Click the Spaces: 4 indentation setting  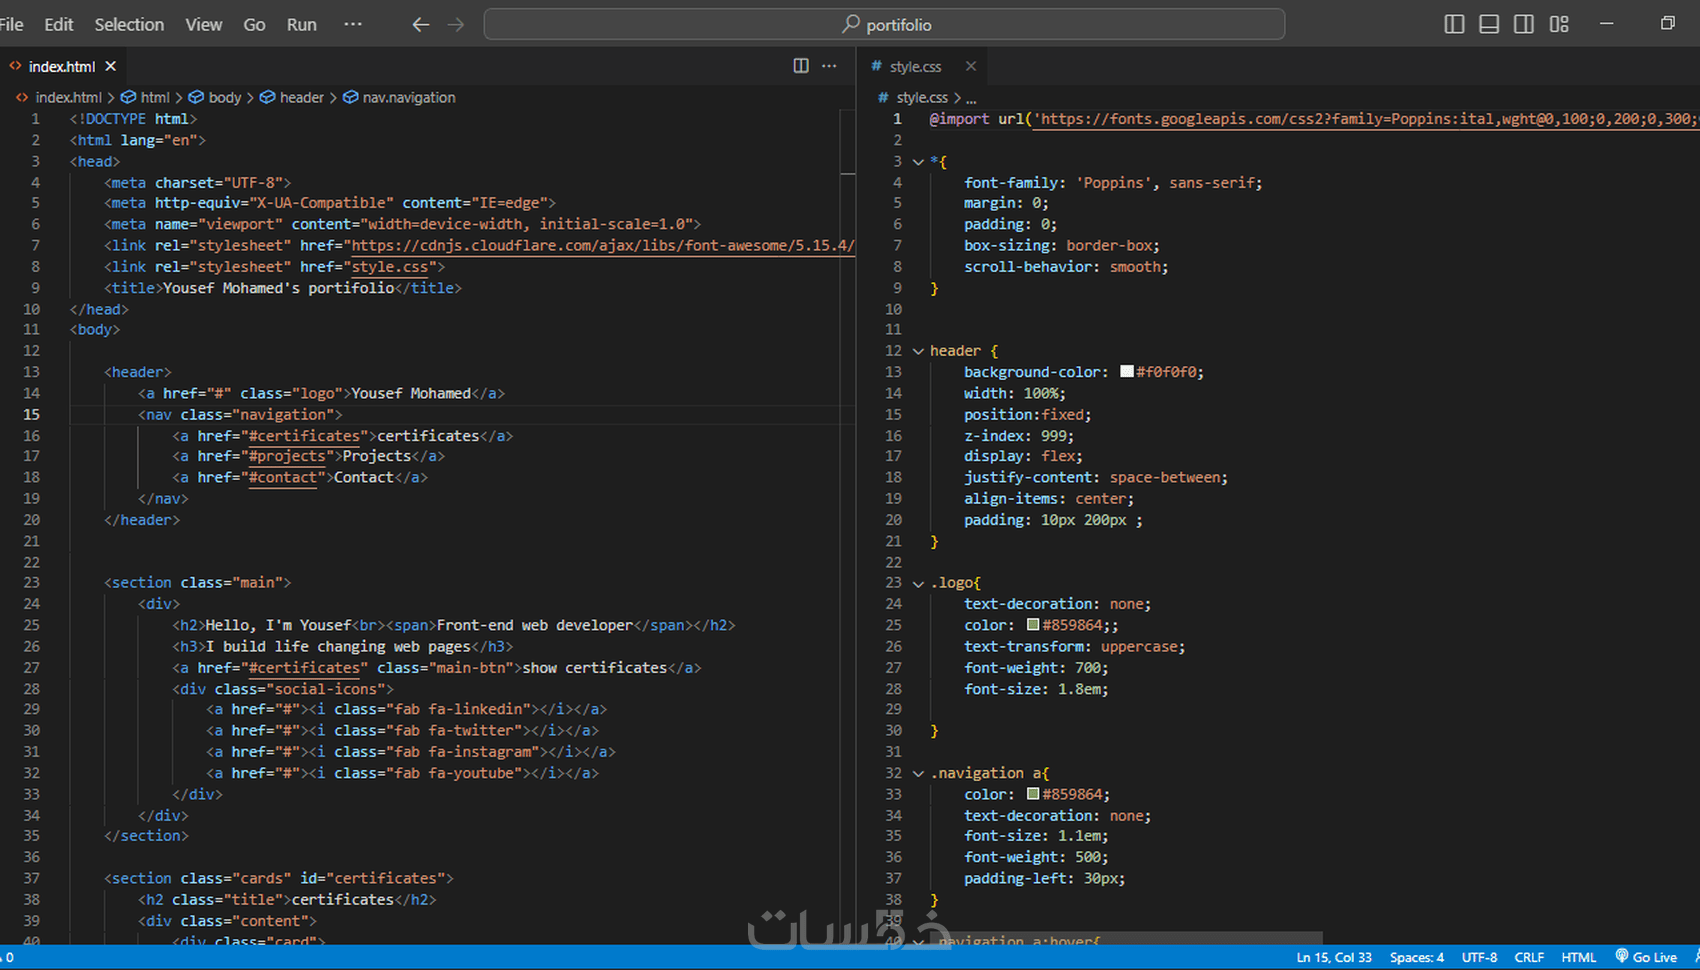coord(1416,957)
